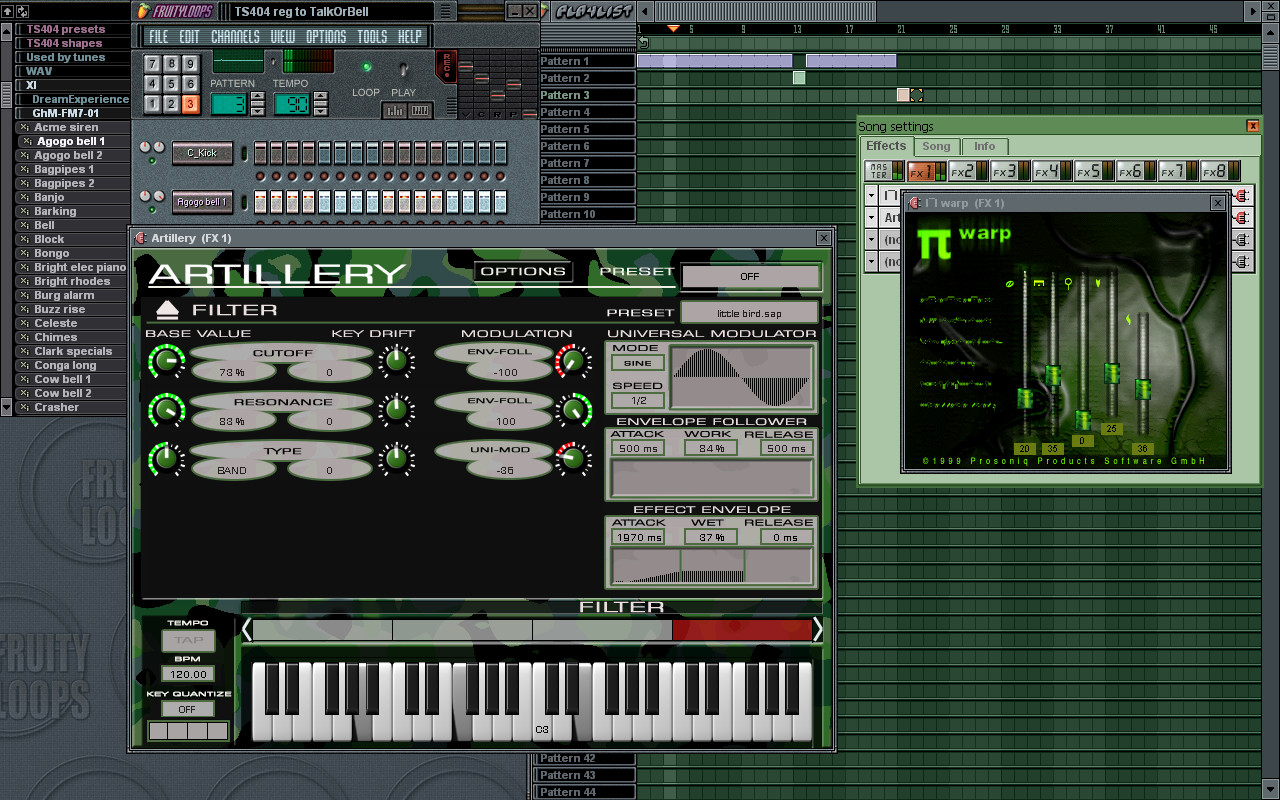
Task: Open the CHANNELS menu
Action: point(236,37)
